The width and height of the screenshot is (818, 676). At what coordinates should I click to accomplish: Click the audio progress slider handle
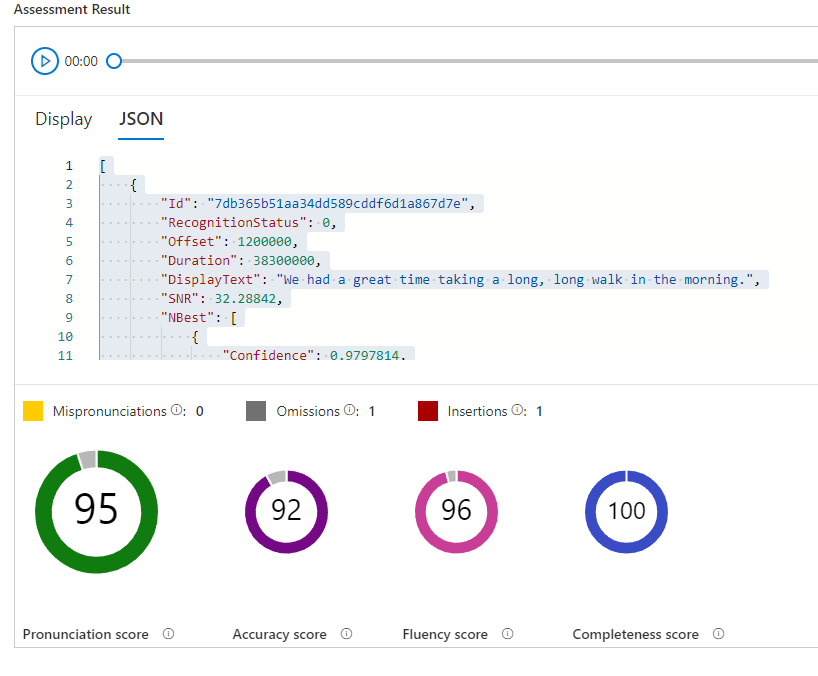click(114, 61)
